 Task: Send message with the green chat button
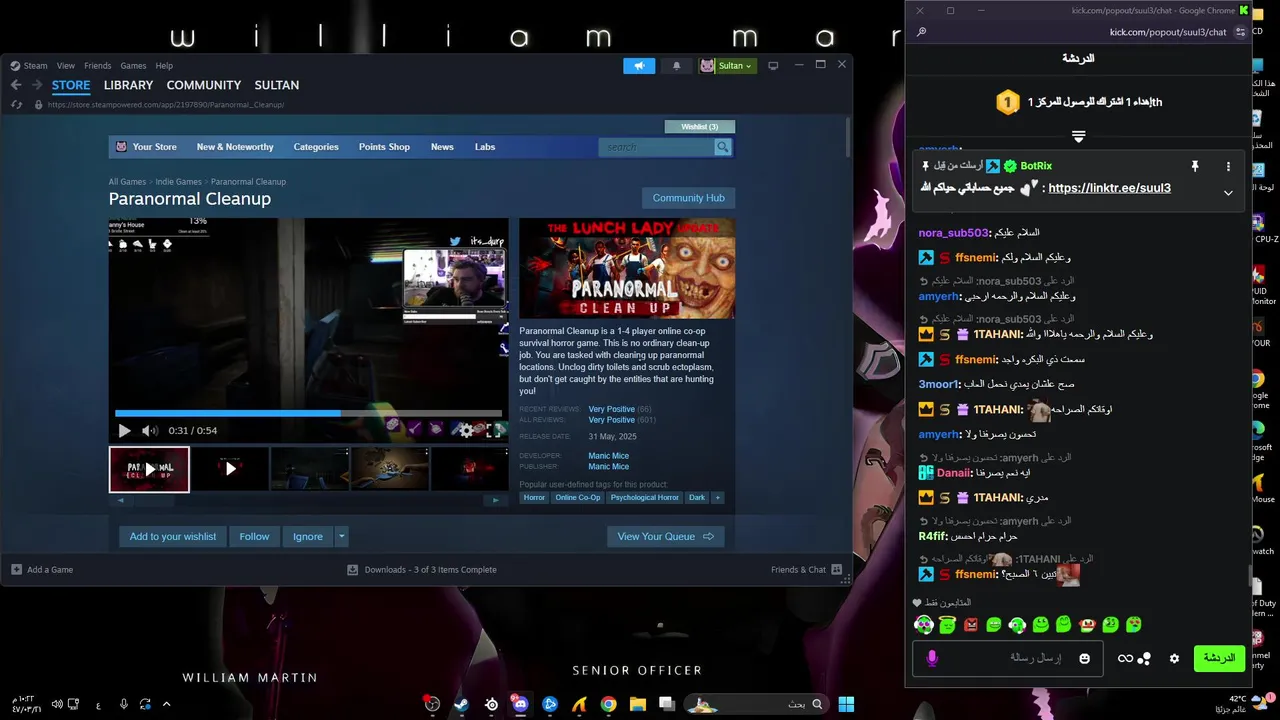(x=1219, y=658)
